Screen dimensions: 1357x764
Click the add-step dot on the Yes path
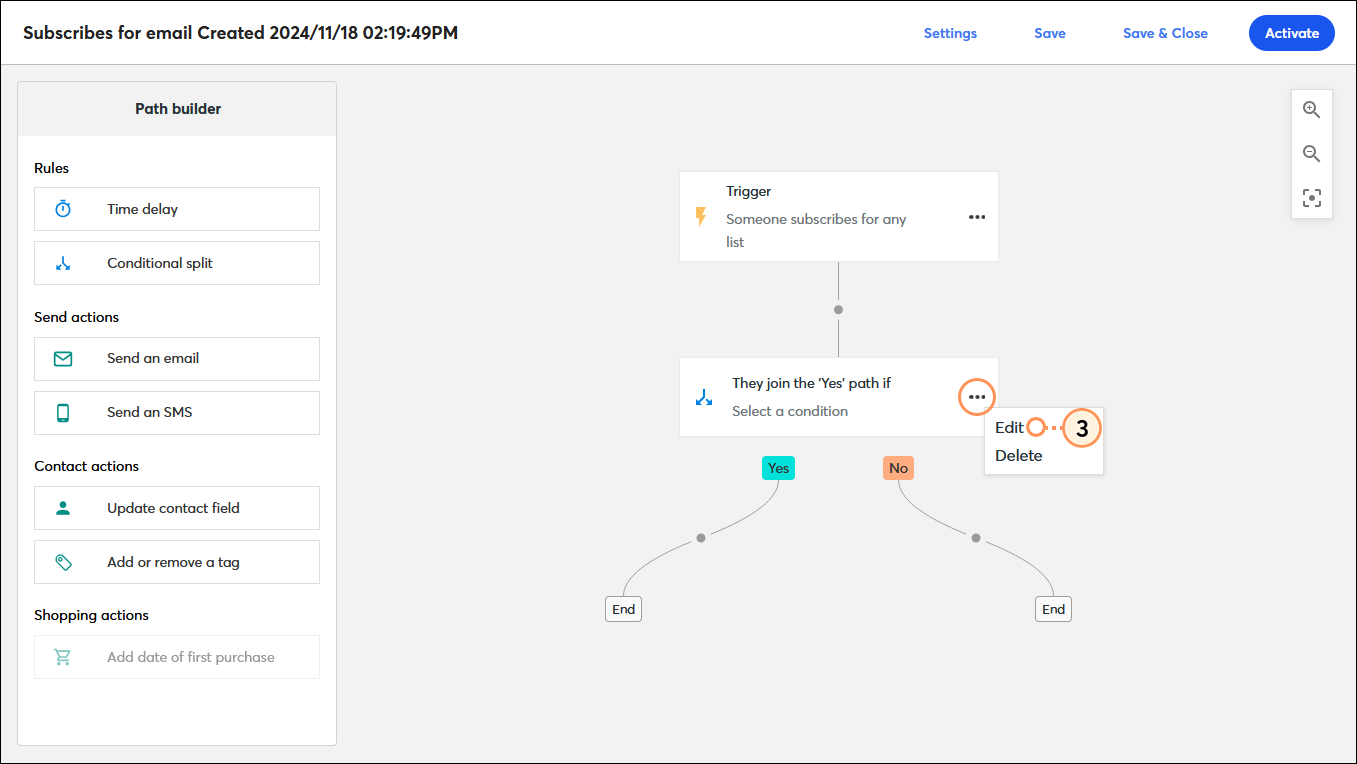701,538
